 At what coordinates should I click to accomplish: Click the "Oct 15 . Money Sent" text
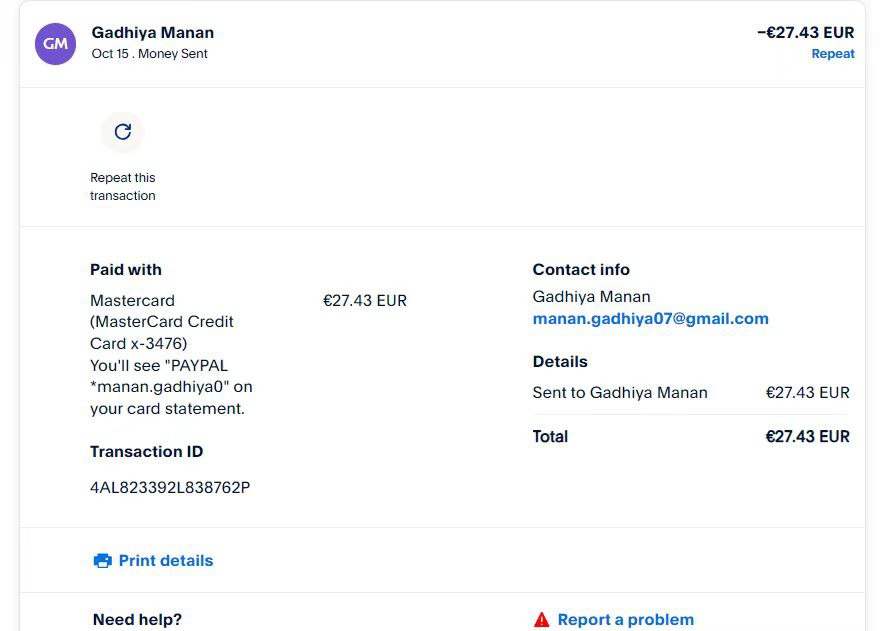[150, 54]
